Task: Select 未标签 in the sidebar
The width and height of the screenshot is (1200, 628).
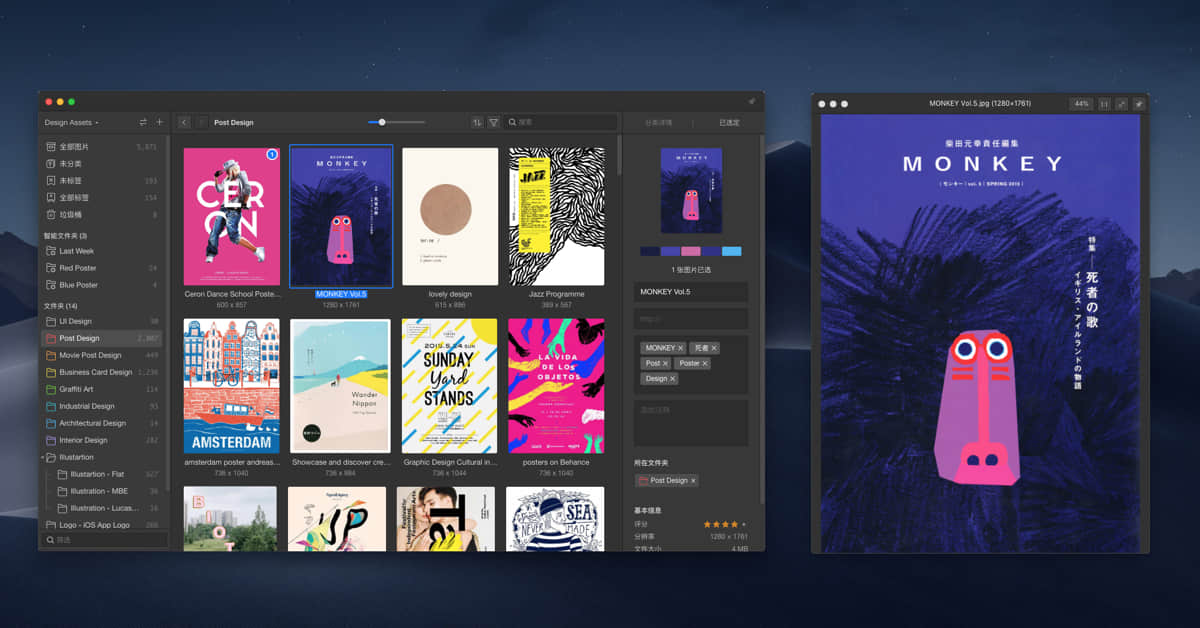Action: [102, 181]
